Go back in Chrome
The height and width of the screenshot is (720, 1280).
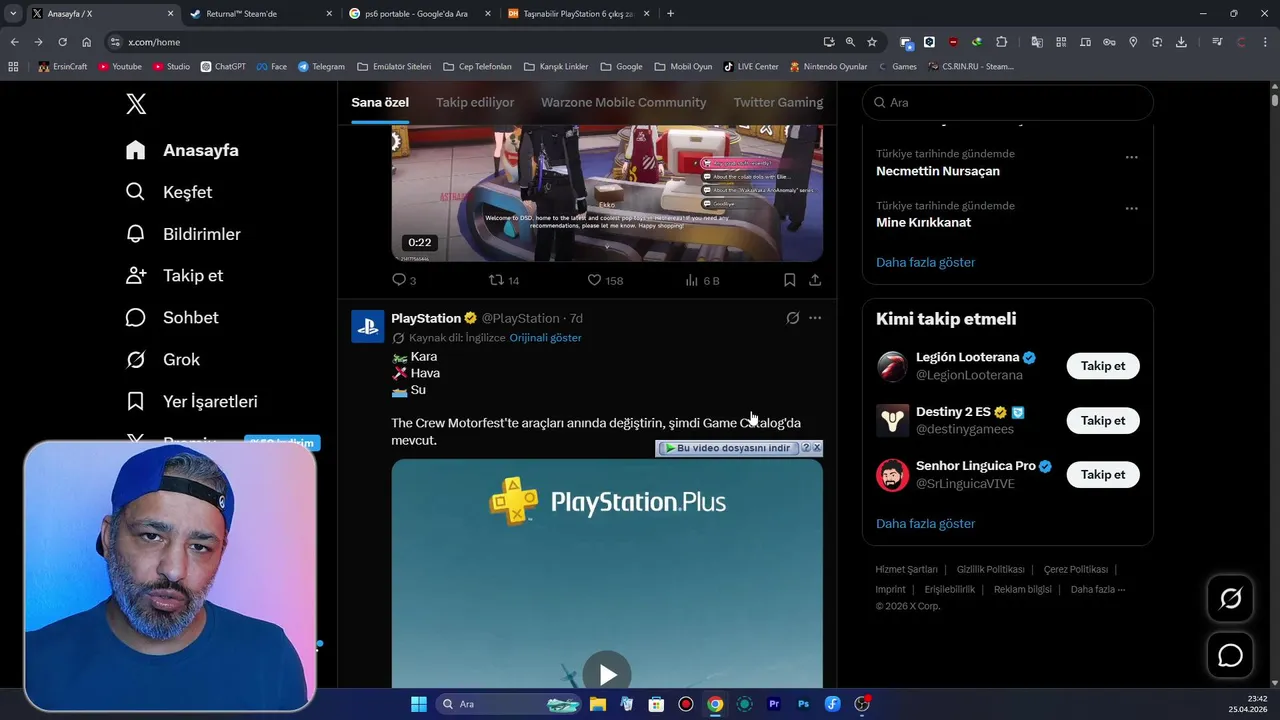[14, 42]
